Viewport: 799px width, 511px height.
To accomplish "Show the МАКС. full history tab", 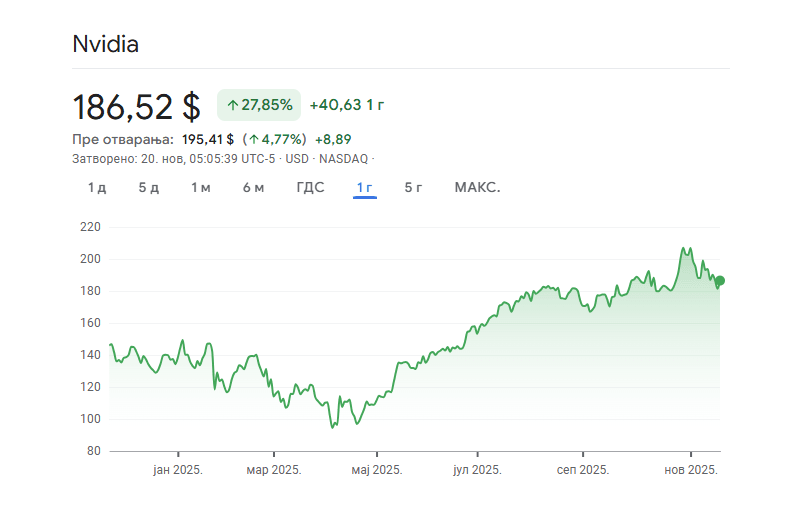I will pos(477,187).
